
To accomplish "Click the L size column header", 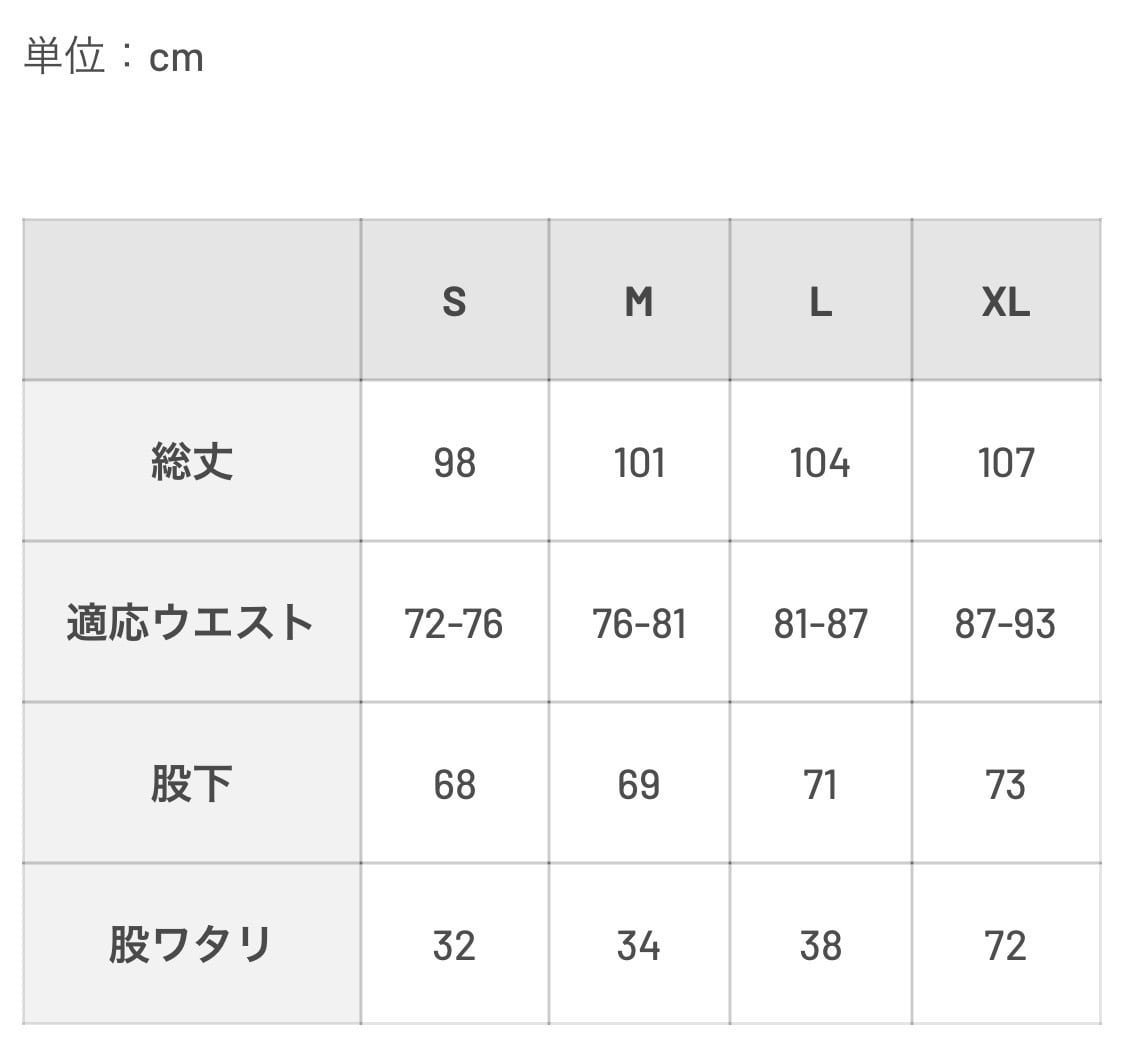I will tap(820, 300).
